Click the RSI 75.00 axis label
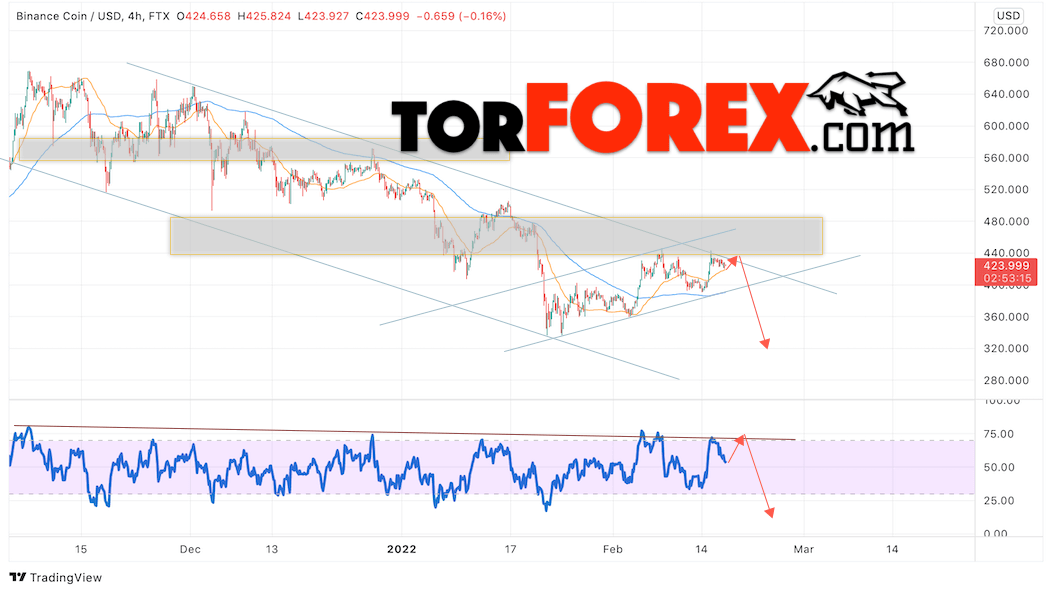 (x=998, y=434)
